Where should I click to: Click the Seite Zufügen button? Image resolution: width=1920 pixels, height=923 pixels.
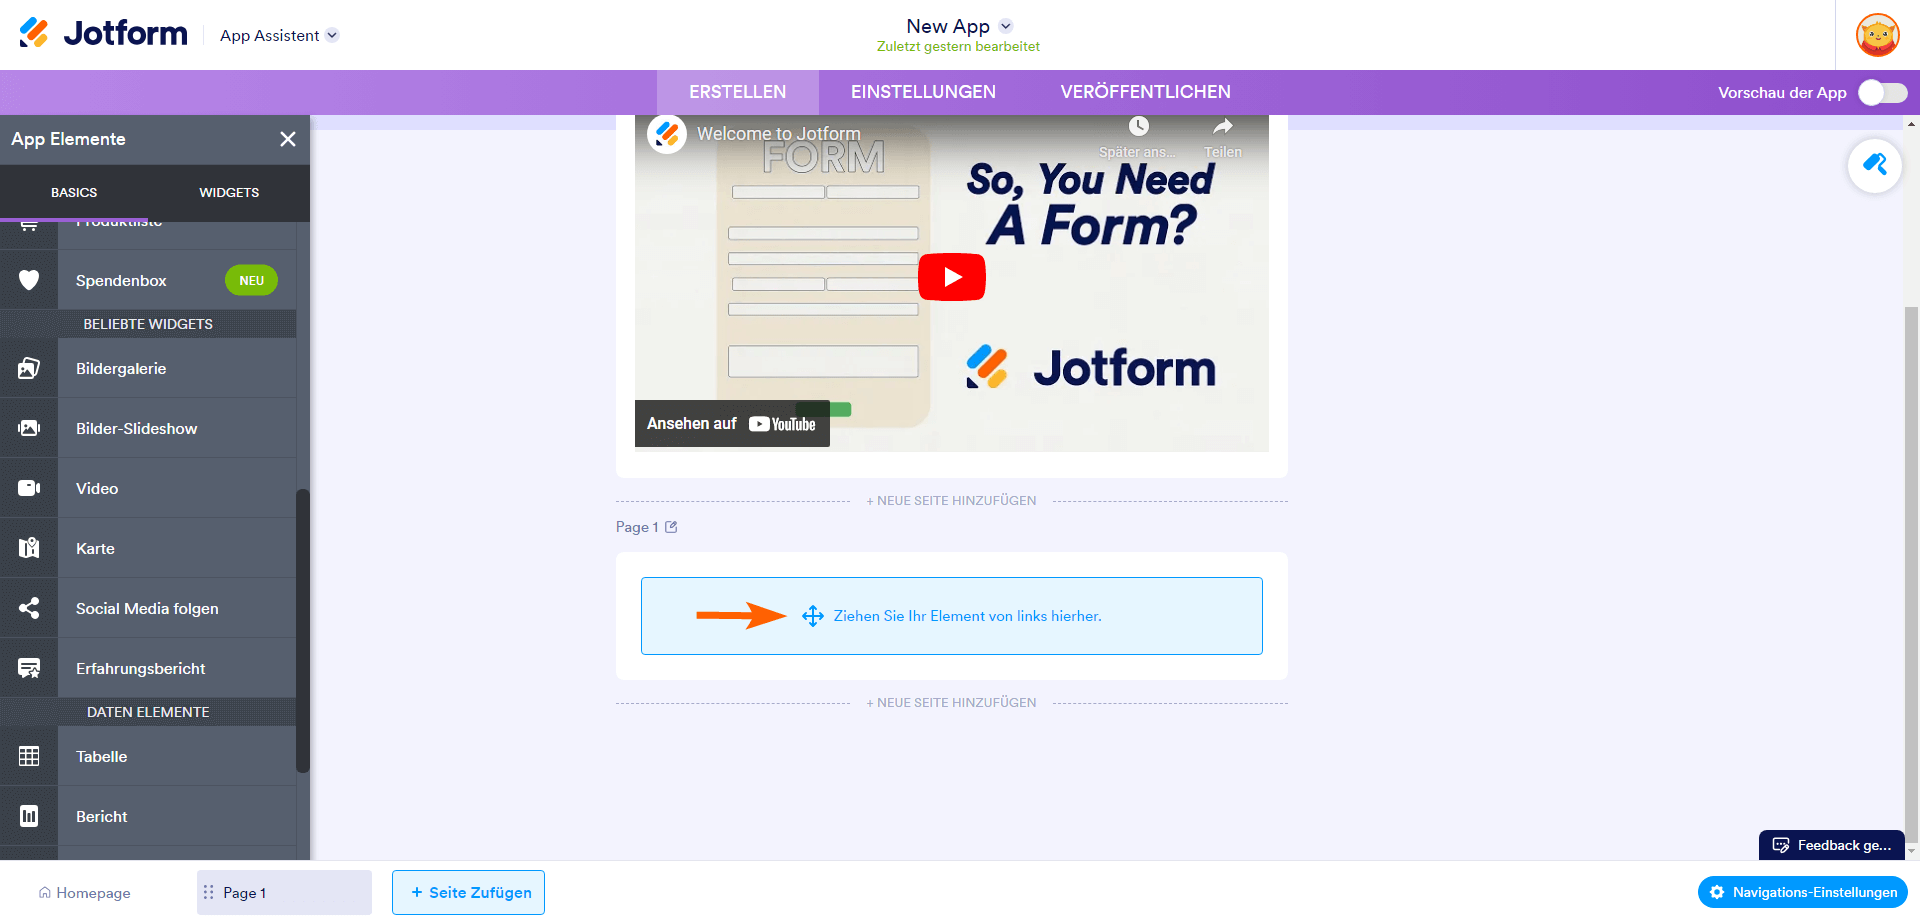tap(468, 892)
